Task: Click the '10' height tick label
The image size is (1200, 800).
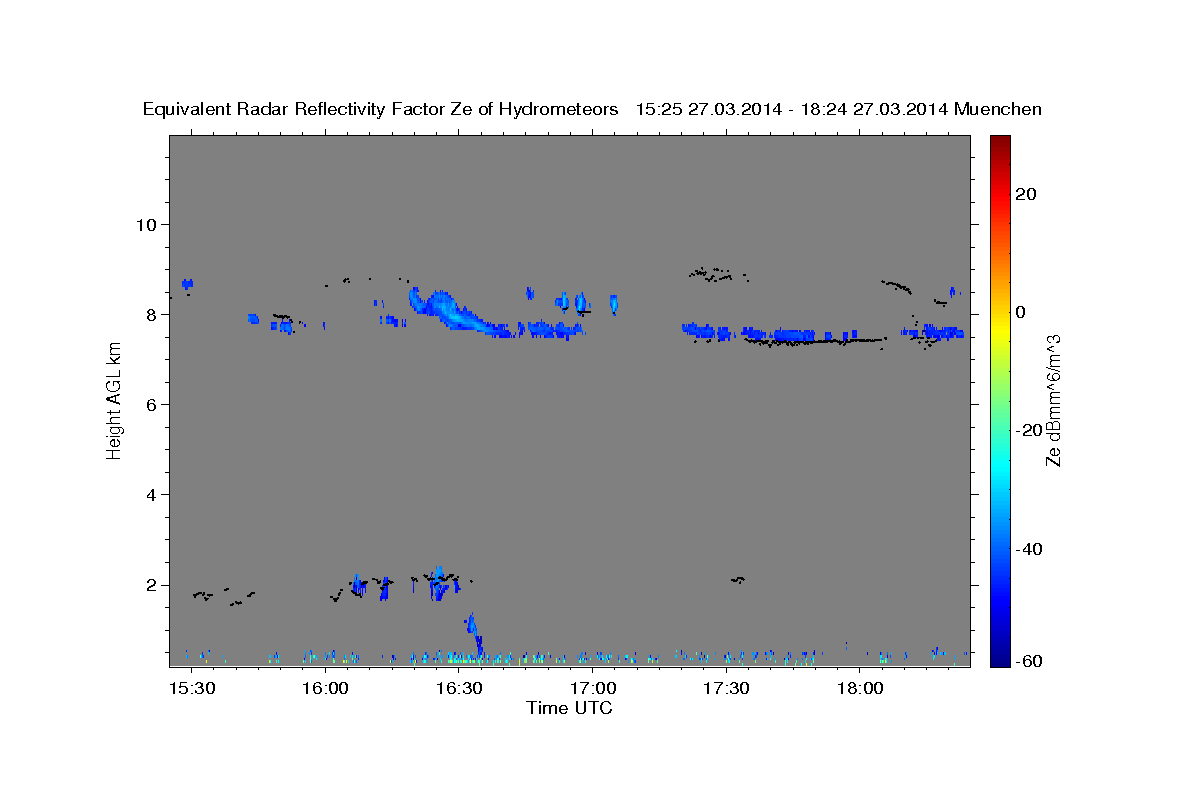Action: pyautogui.click(x=147, y=224)
